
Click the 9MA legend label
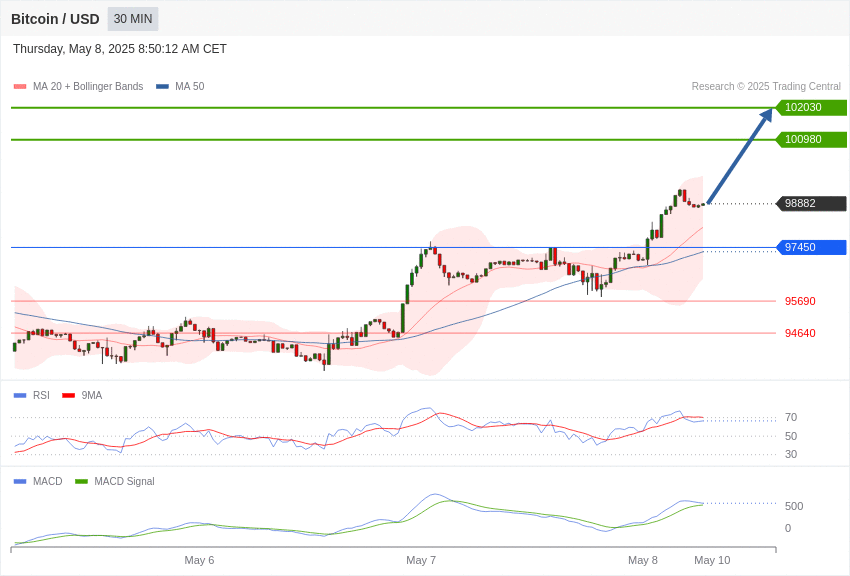[x=92, y=395]
